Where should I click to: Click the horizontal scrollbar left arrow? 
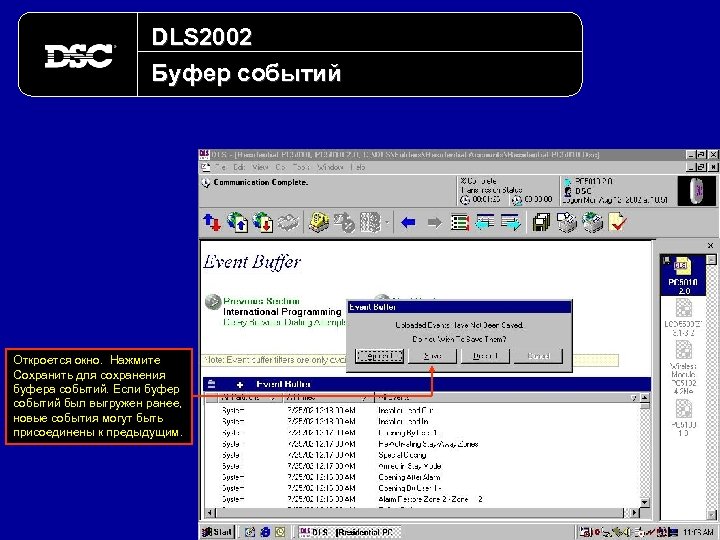click(209, 512)
